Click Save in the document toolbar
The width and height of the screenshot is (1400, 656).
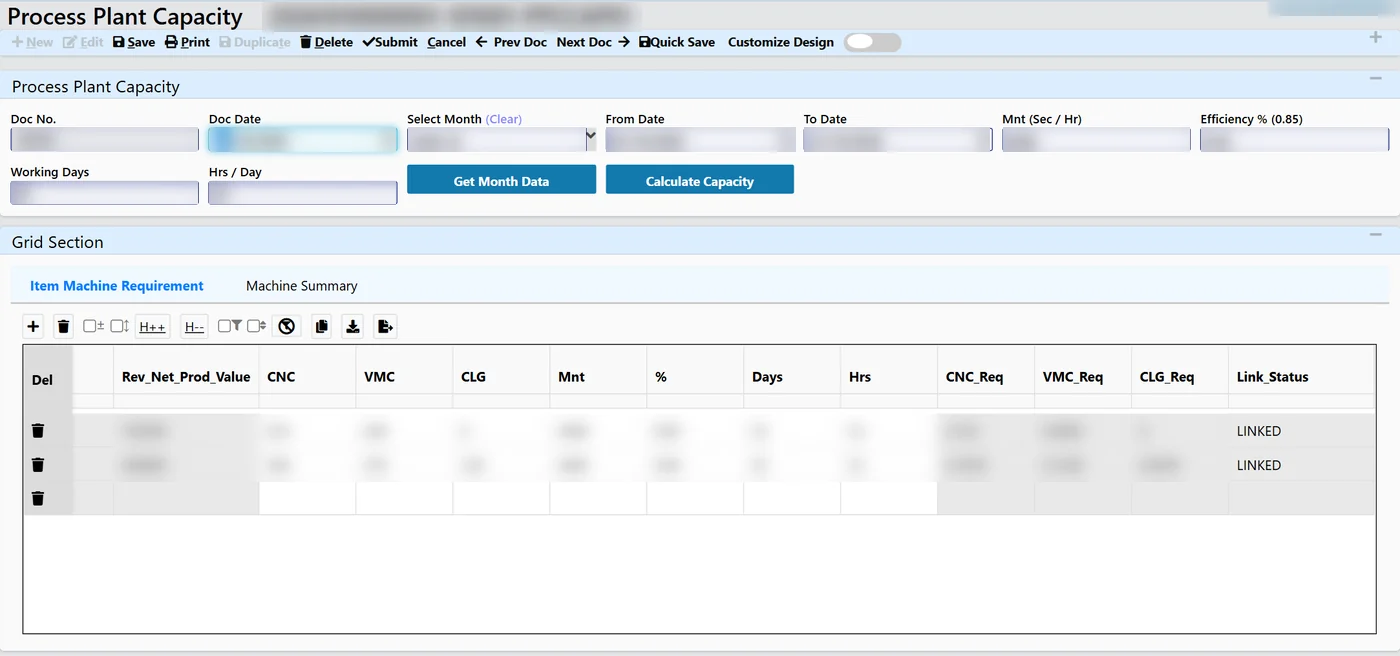[134, 42]
